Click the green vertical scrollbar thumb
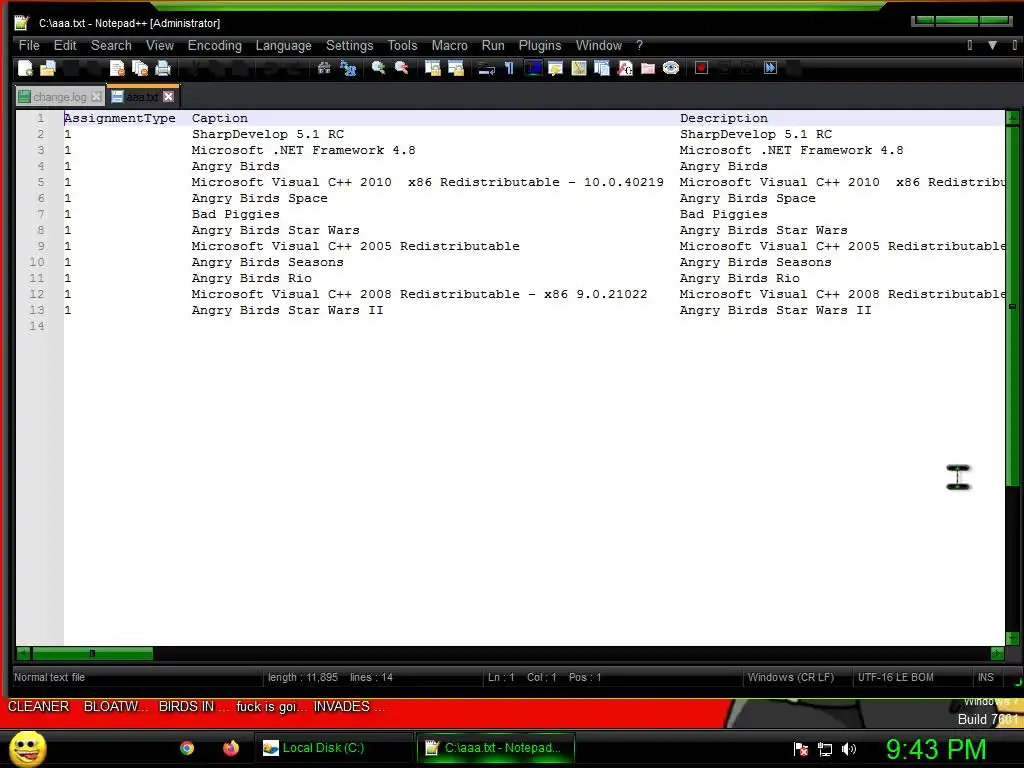This screenshot has height=768, width=1024. click(1012, 306)
